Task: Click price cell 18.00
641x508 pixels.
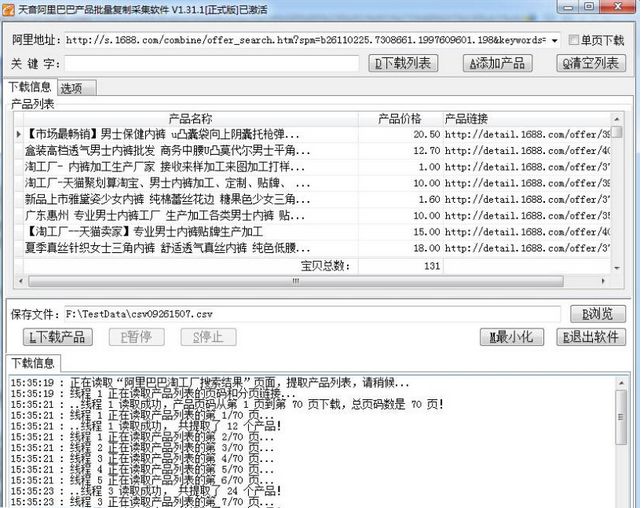Action: click(401, 248)
